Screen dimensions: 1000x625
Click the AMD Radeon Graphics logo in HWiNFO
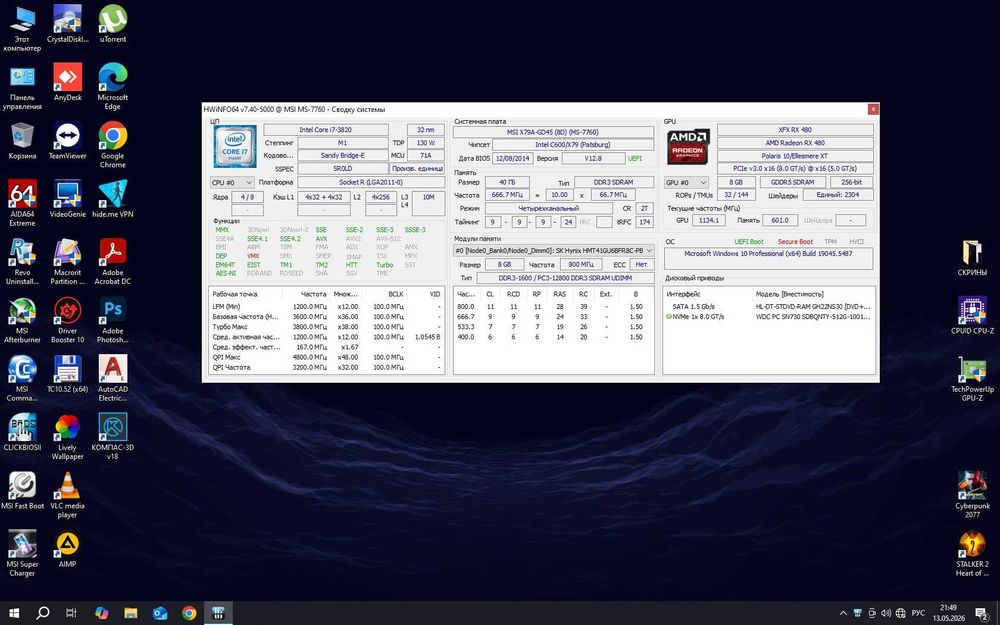[688, 147]
